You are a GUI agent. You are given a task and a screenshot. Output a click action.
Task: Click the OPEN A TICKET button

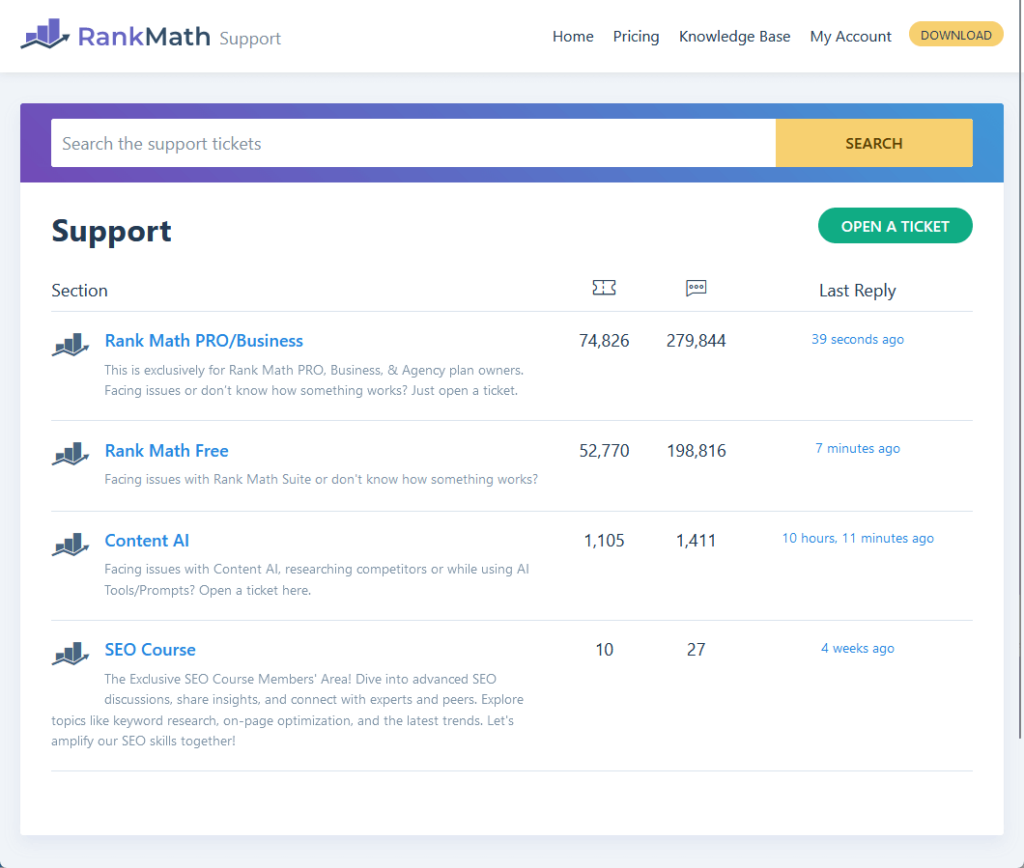tap(895, 226)
